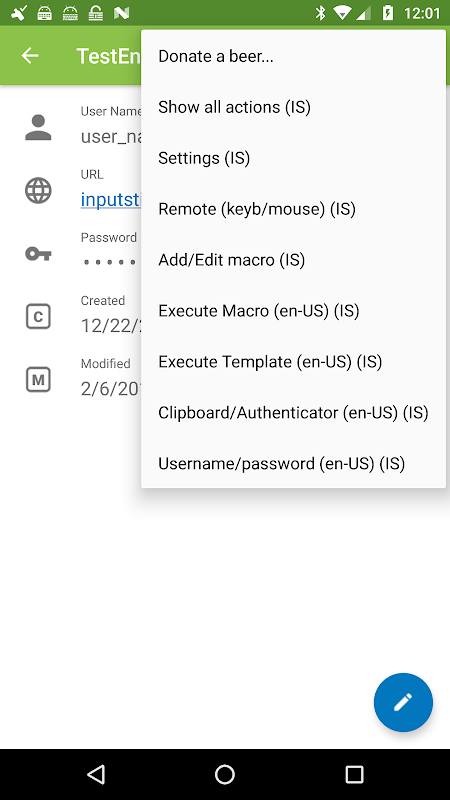
Task: Choose Username/password (en-US) (IS)
Action: point(293,464)
